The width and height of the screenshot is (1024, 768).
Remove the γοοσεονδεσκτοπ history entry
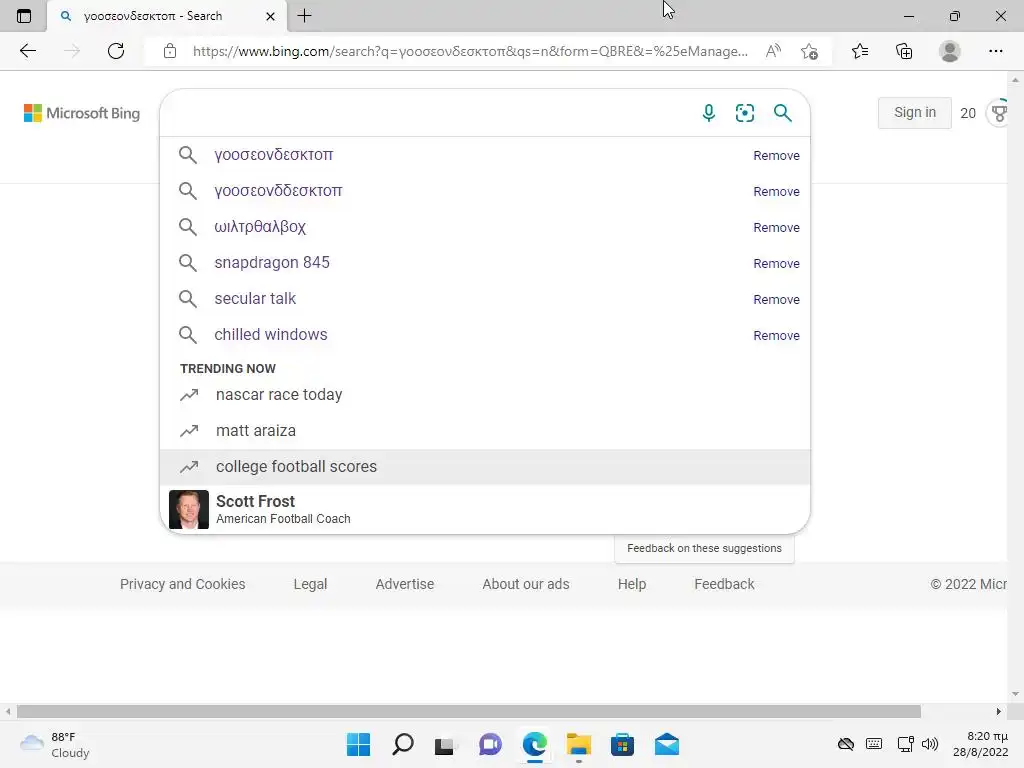[x=776, y=155]
